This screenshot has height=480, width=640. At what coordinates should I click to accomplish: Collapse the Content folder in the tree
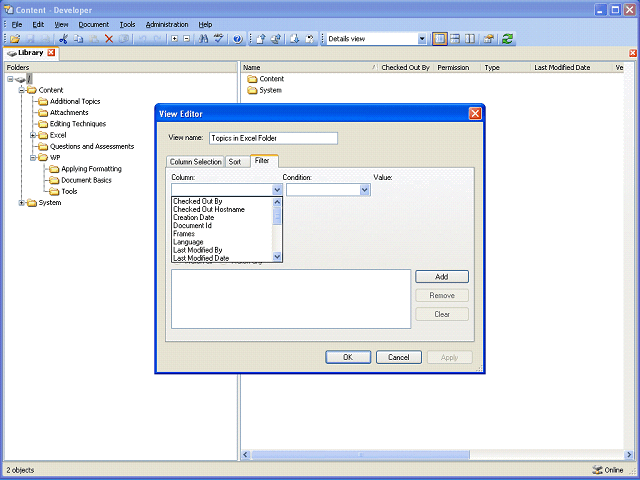pos(22,90)
